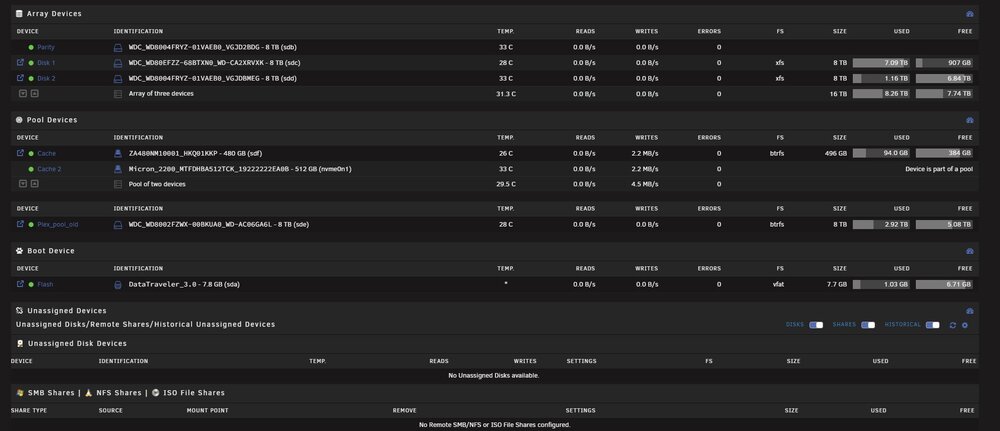Click Disk 2 free bar showing 6.84 TB
1000x431 pixels.
(x=944, y=78)
